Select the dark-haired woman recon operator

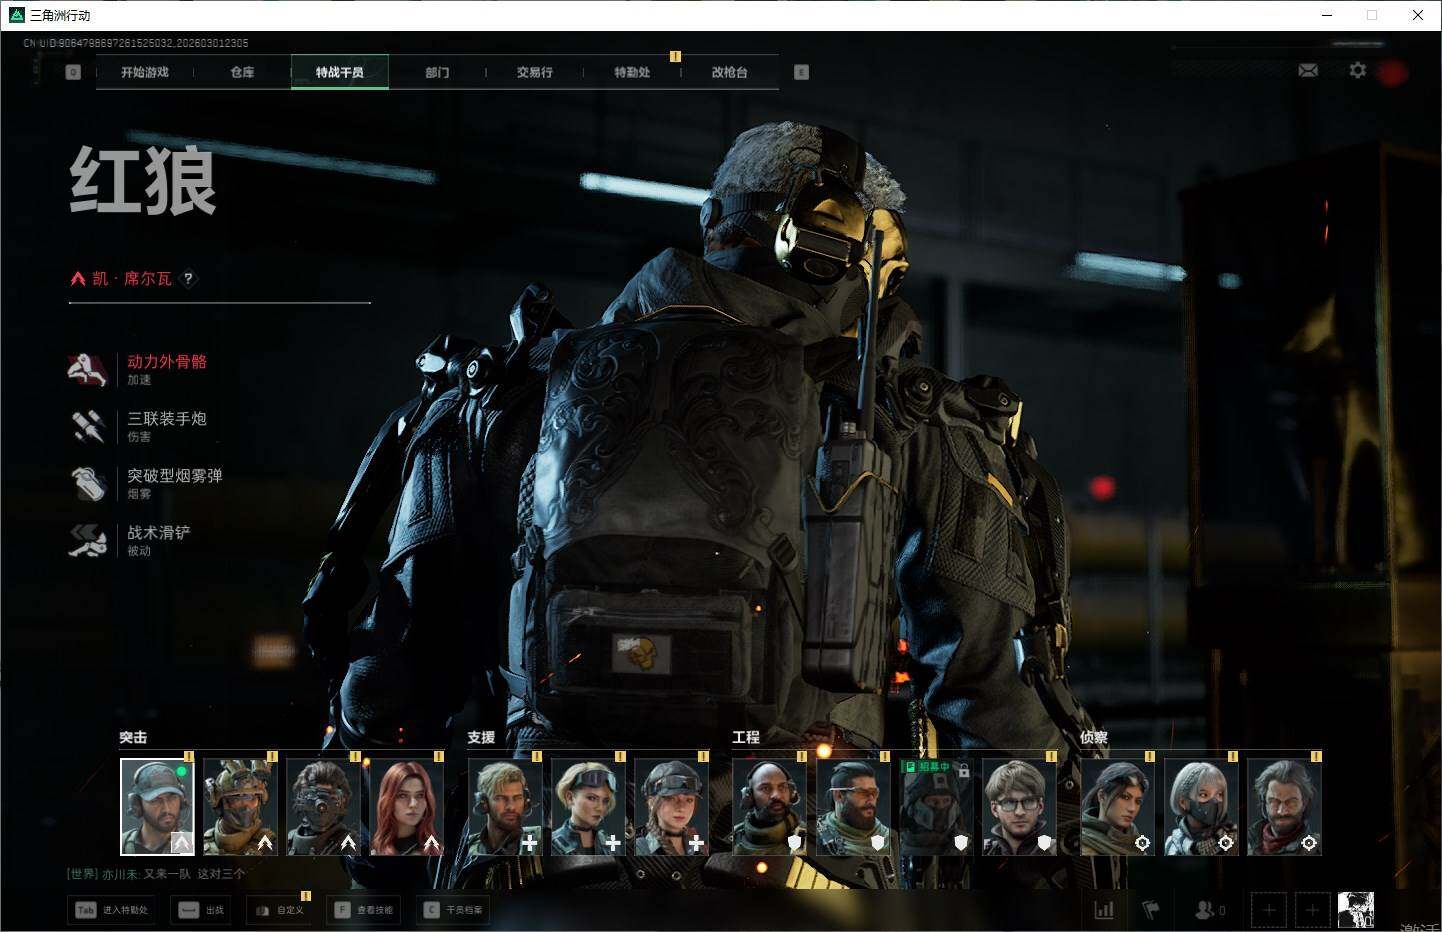coord(1118,807)
